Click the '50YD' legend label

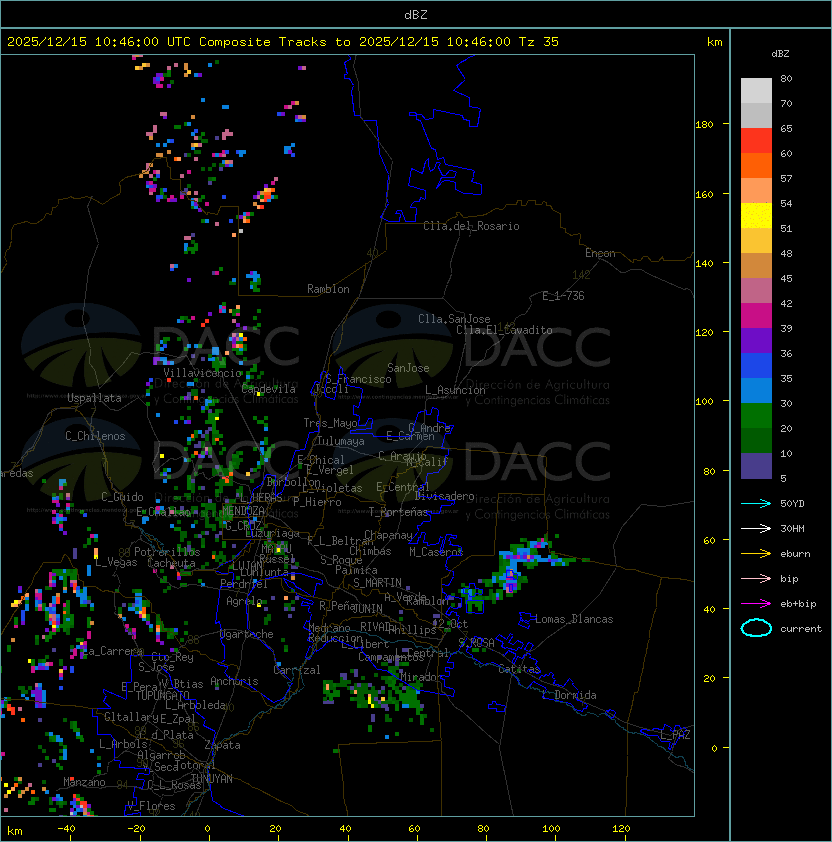(792, 504)
